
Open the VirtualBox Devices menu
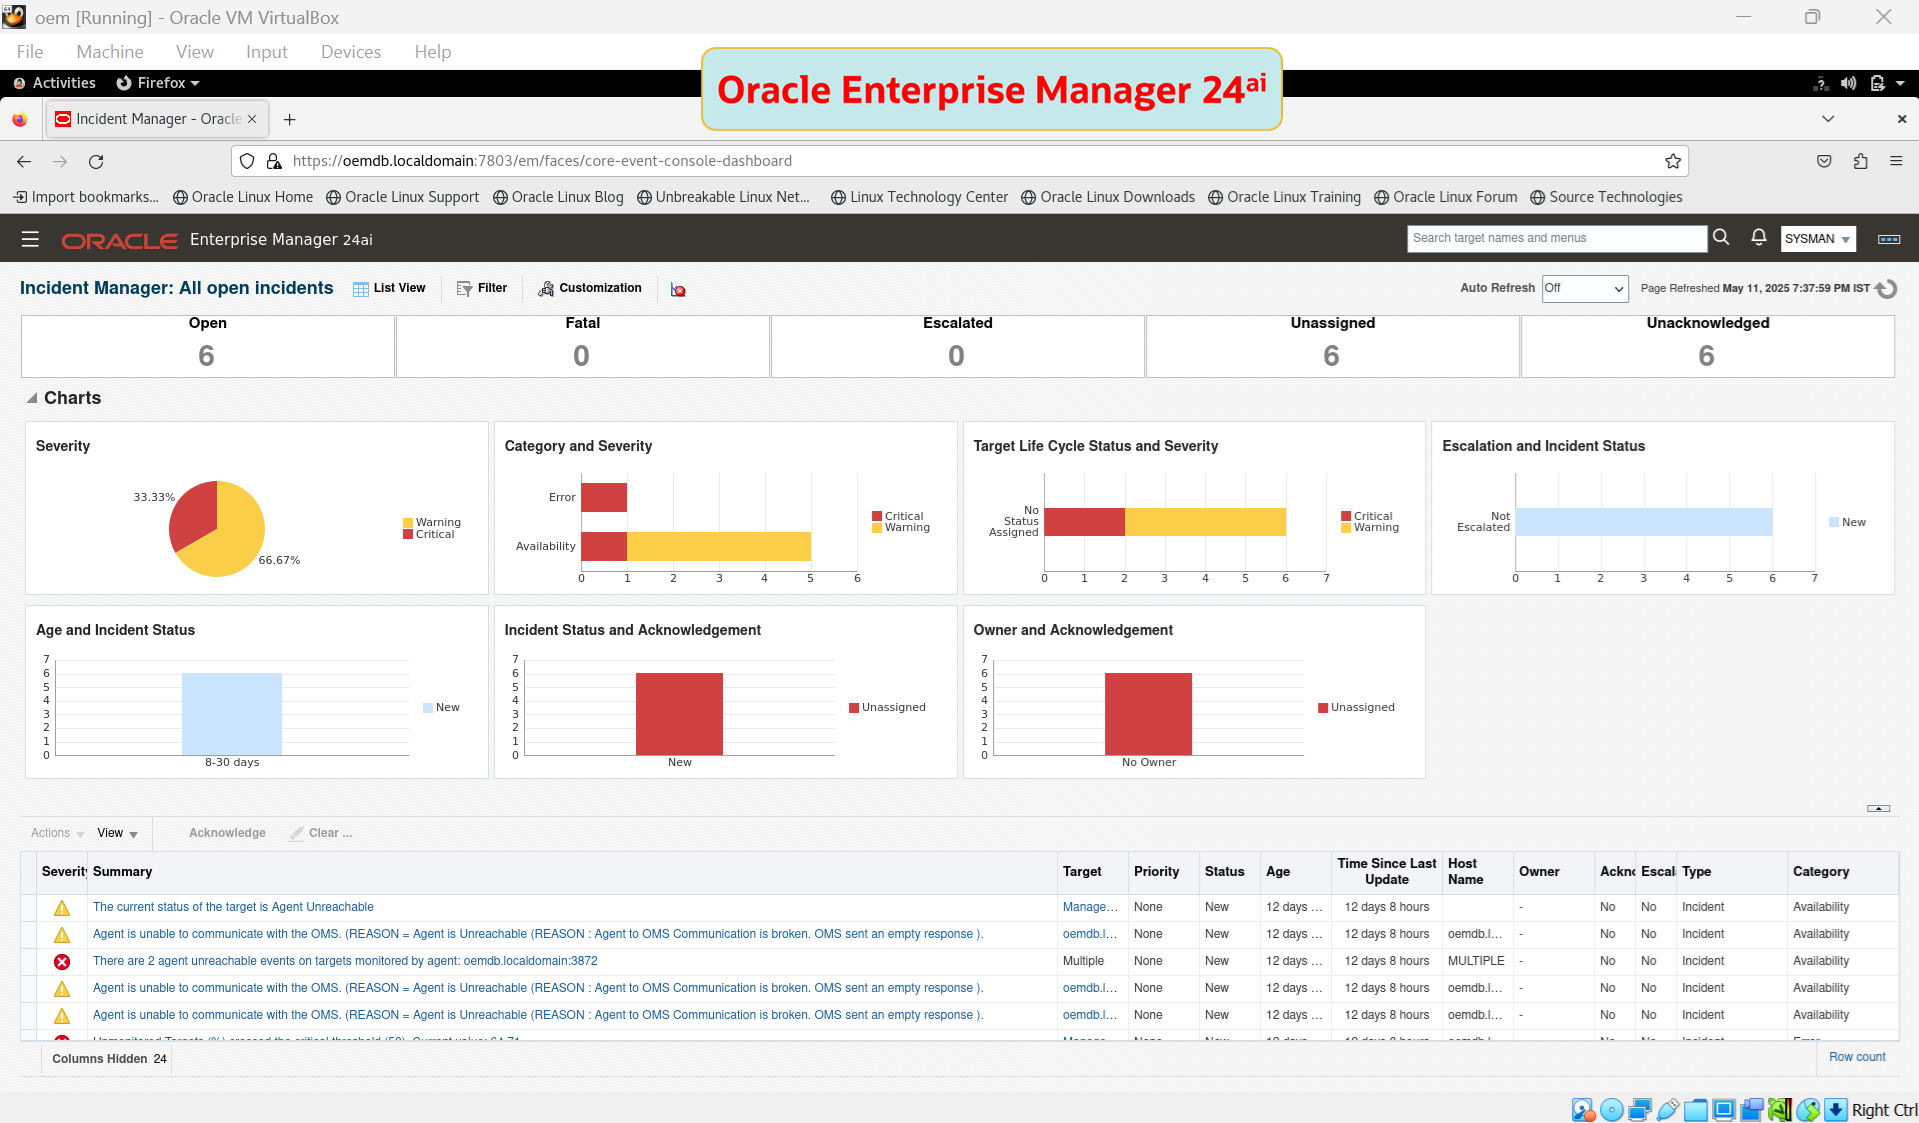[351, 52]
